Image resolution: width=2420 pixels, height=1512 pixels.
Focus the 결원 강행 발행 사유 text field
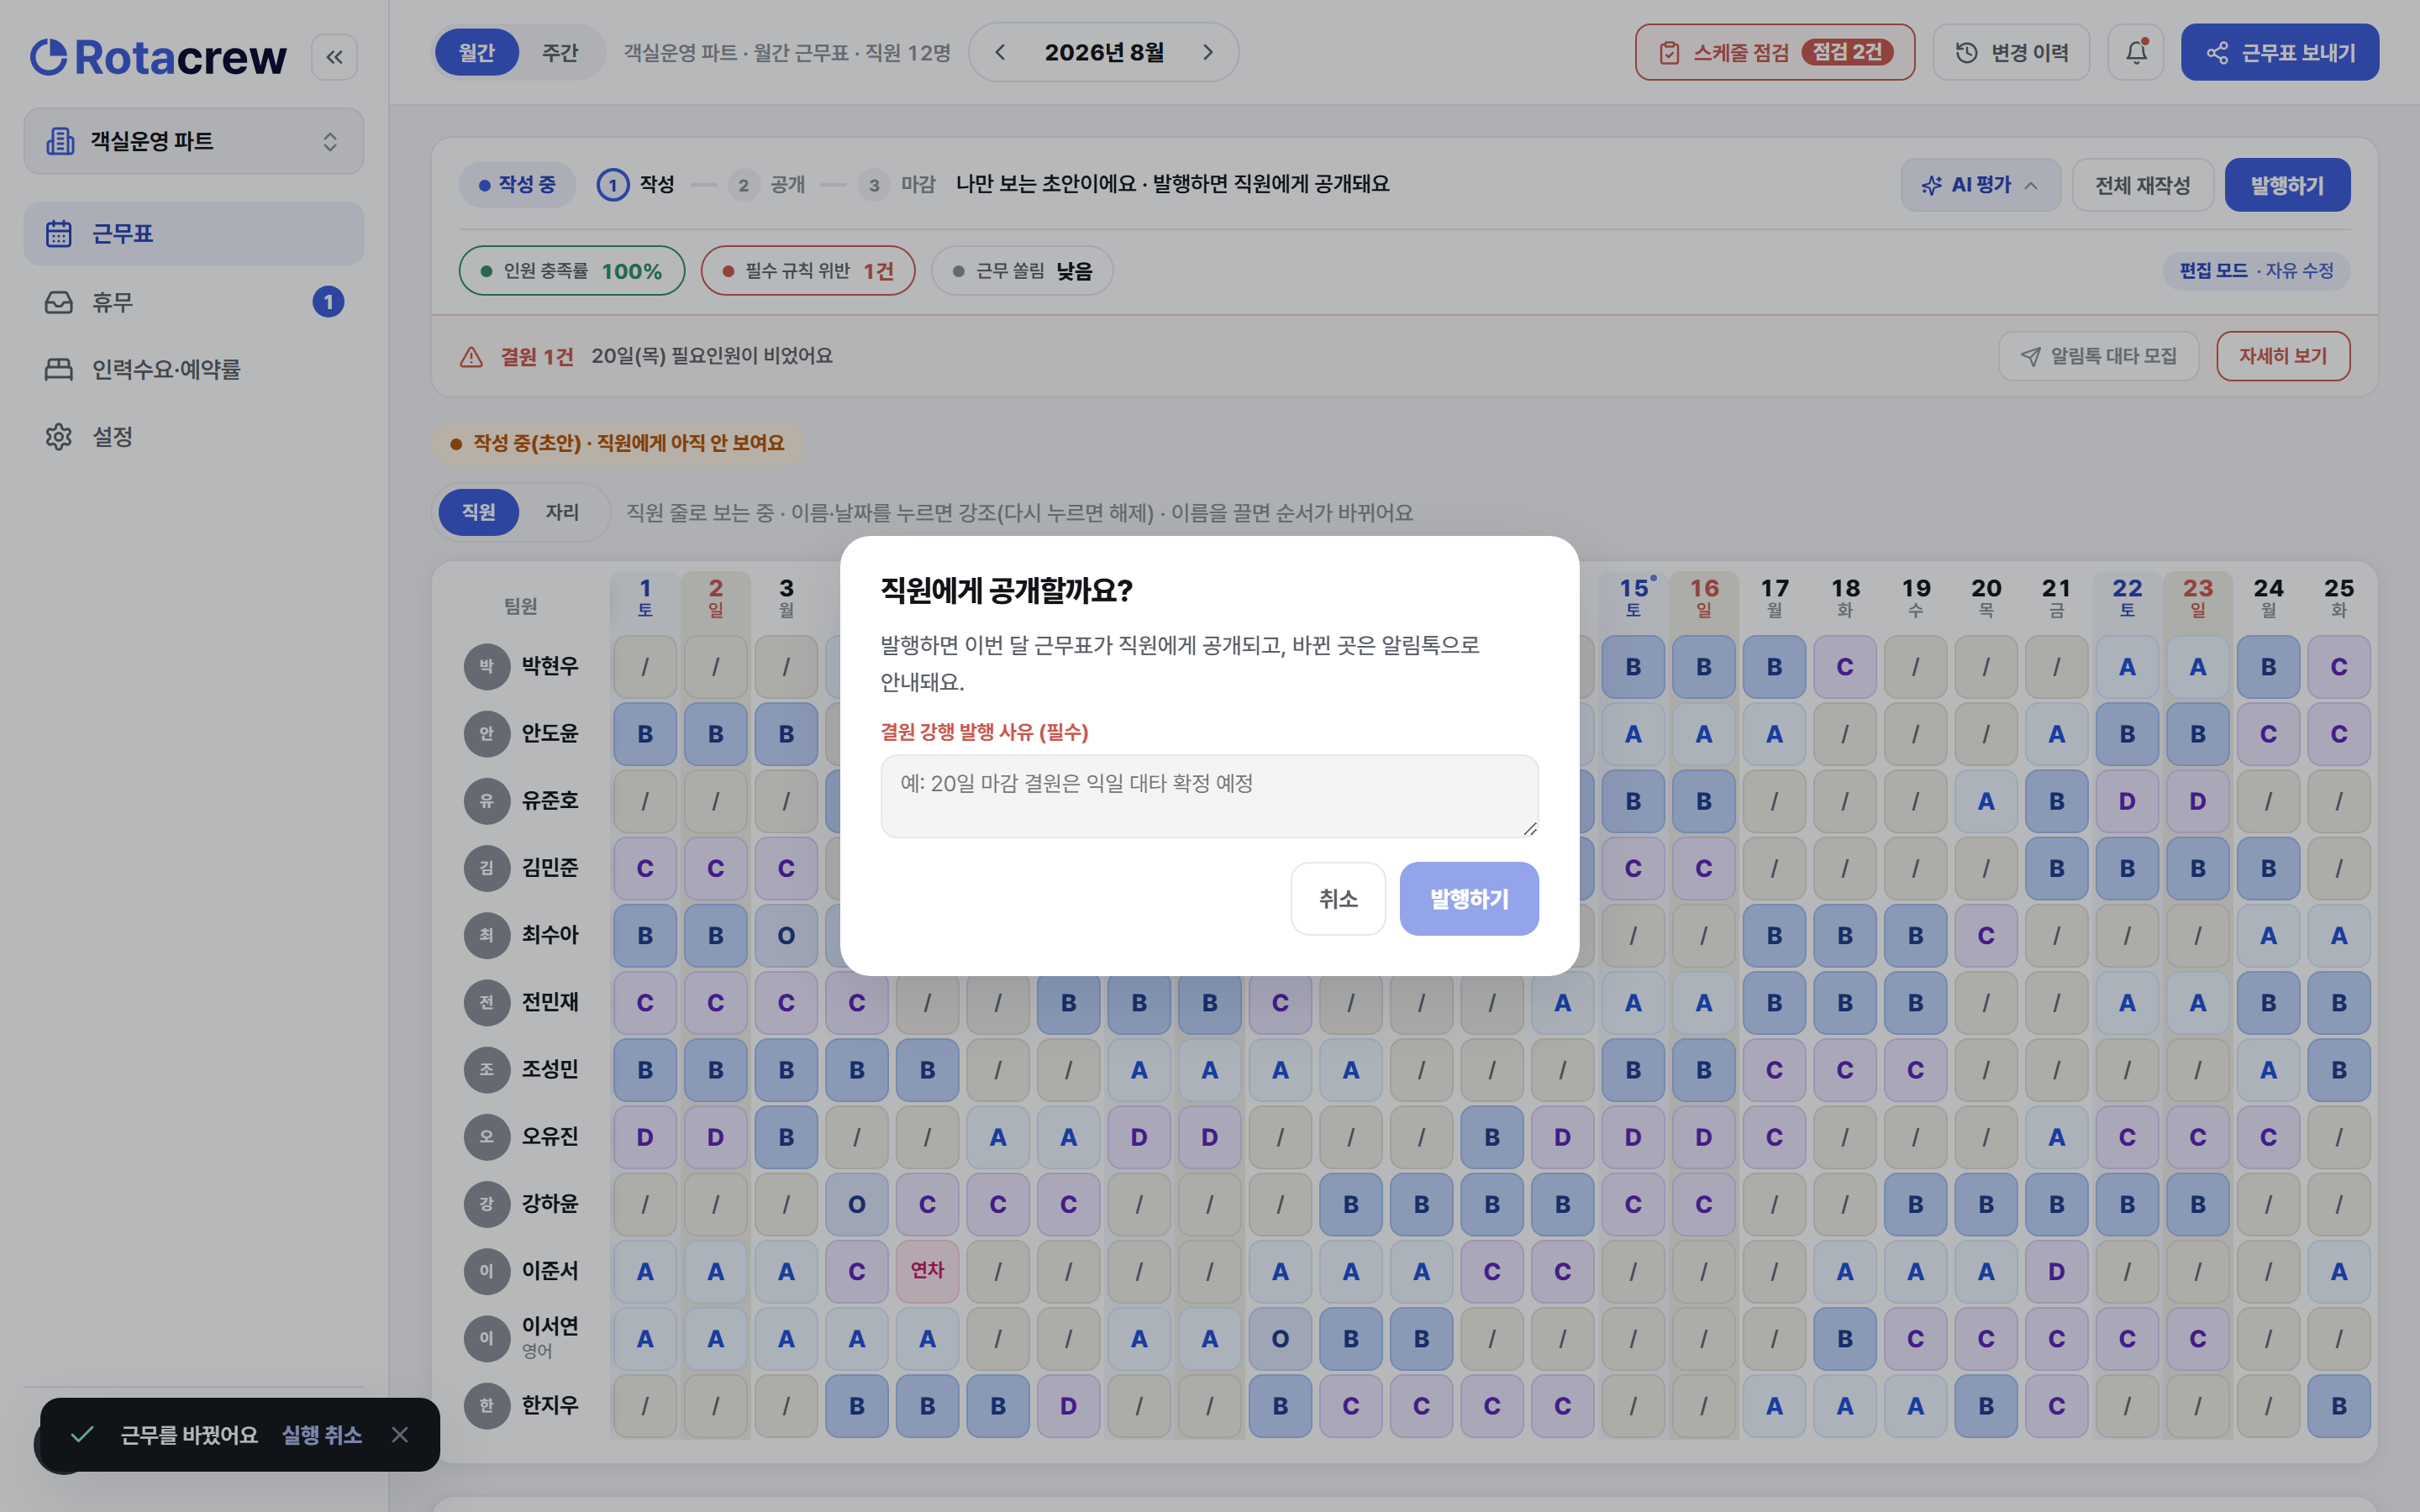[1209, 796]
